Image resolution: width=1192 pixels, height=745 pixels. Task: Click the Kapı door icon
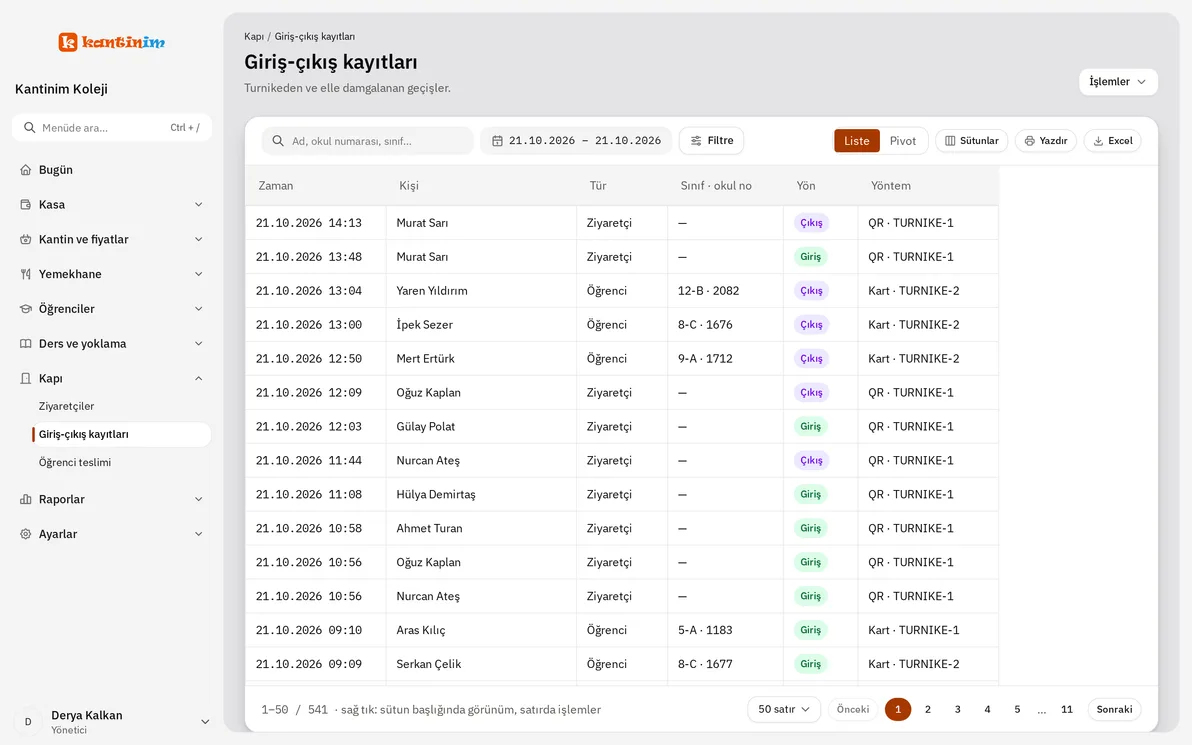pyautogui.click(x=26, y=379)
